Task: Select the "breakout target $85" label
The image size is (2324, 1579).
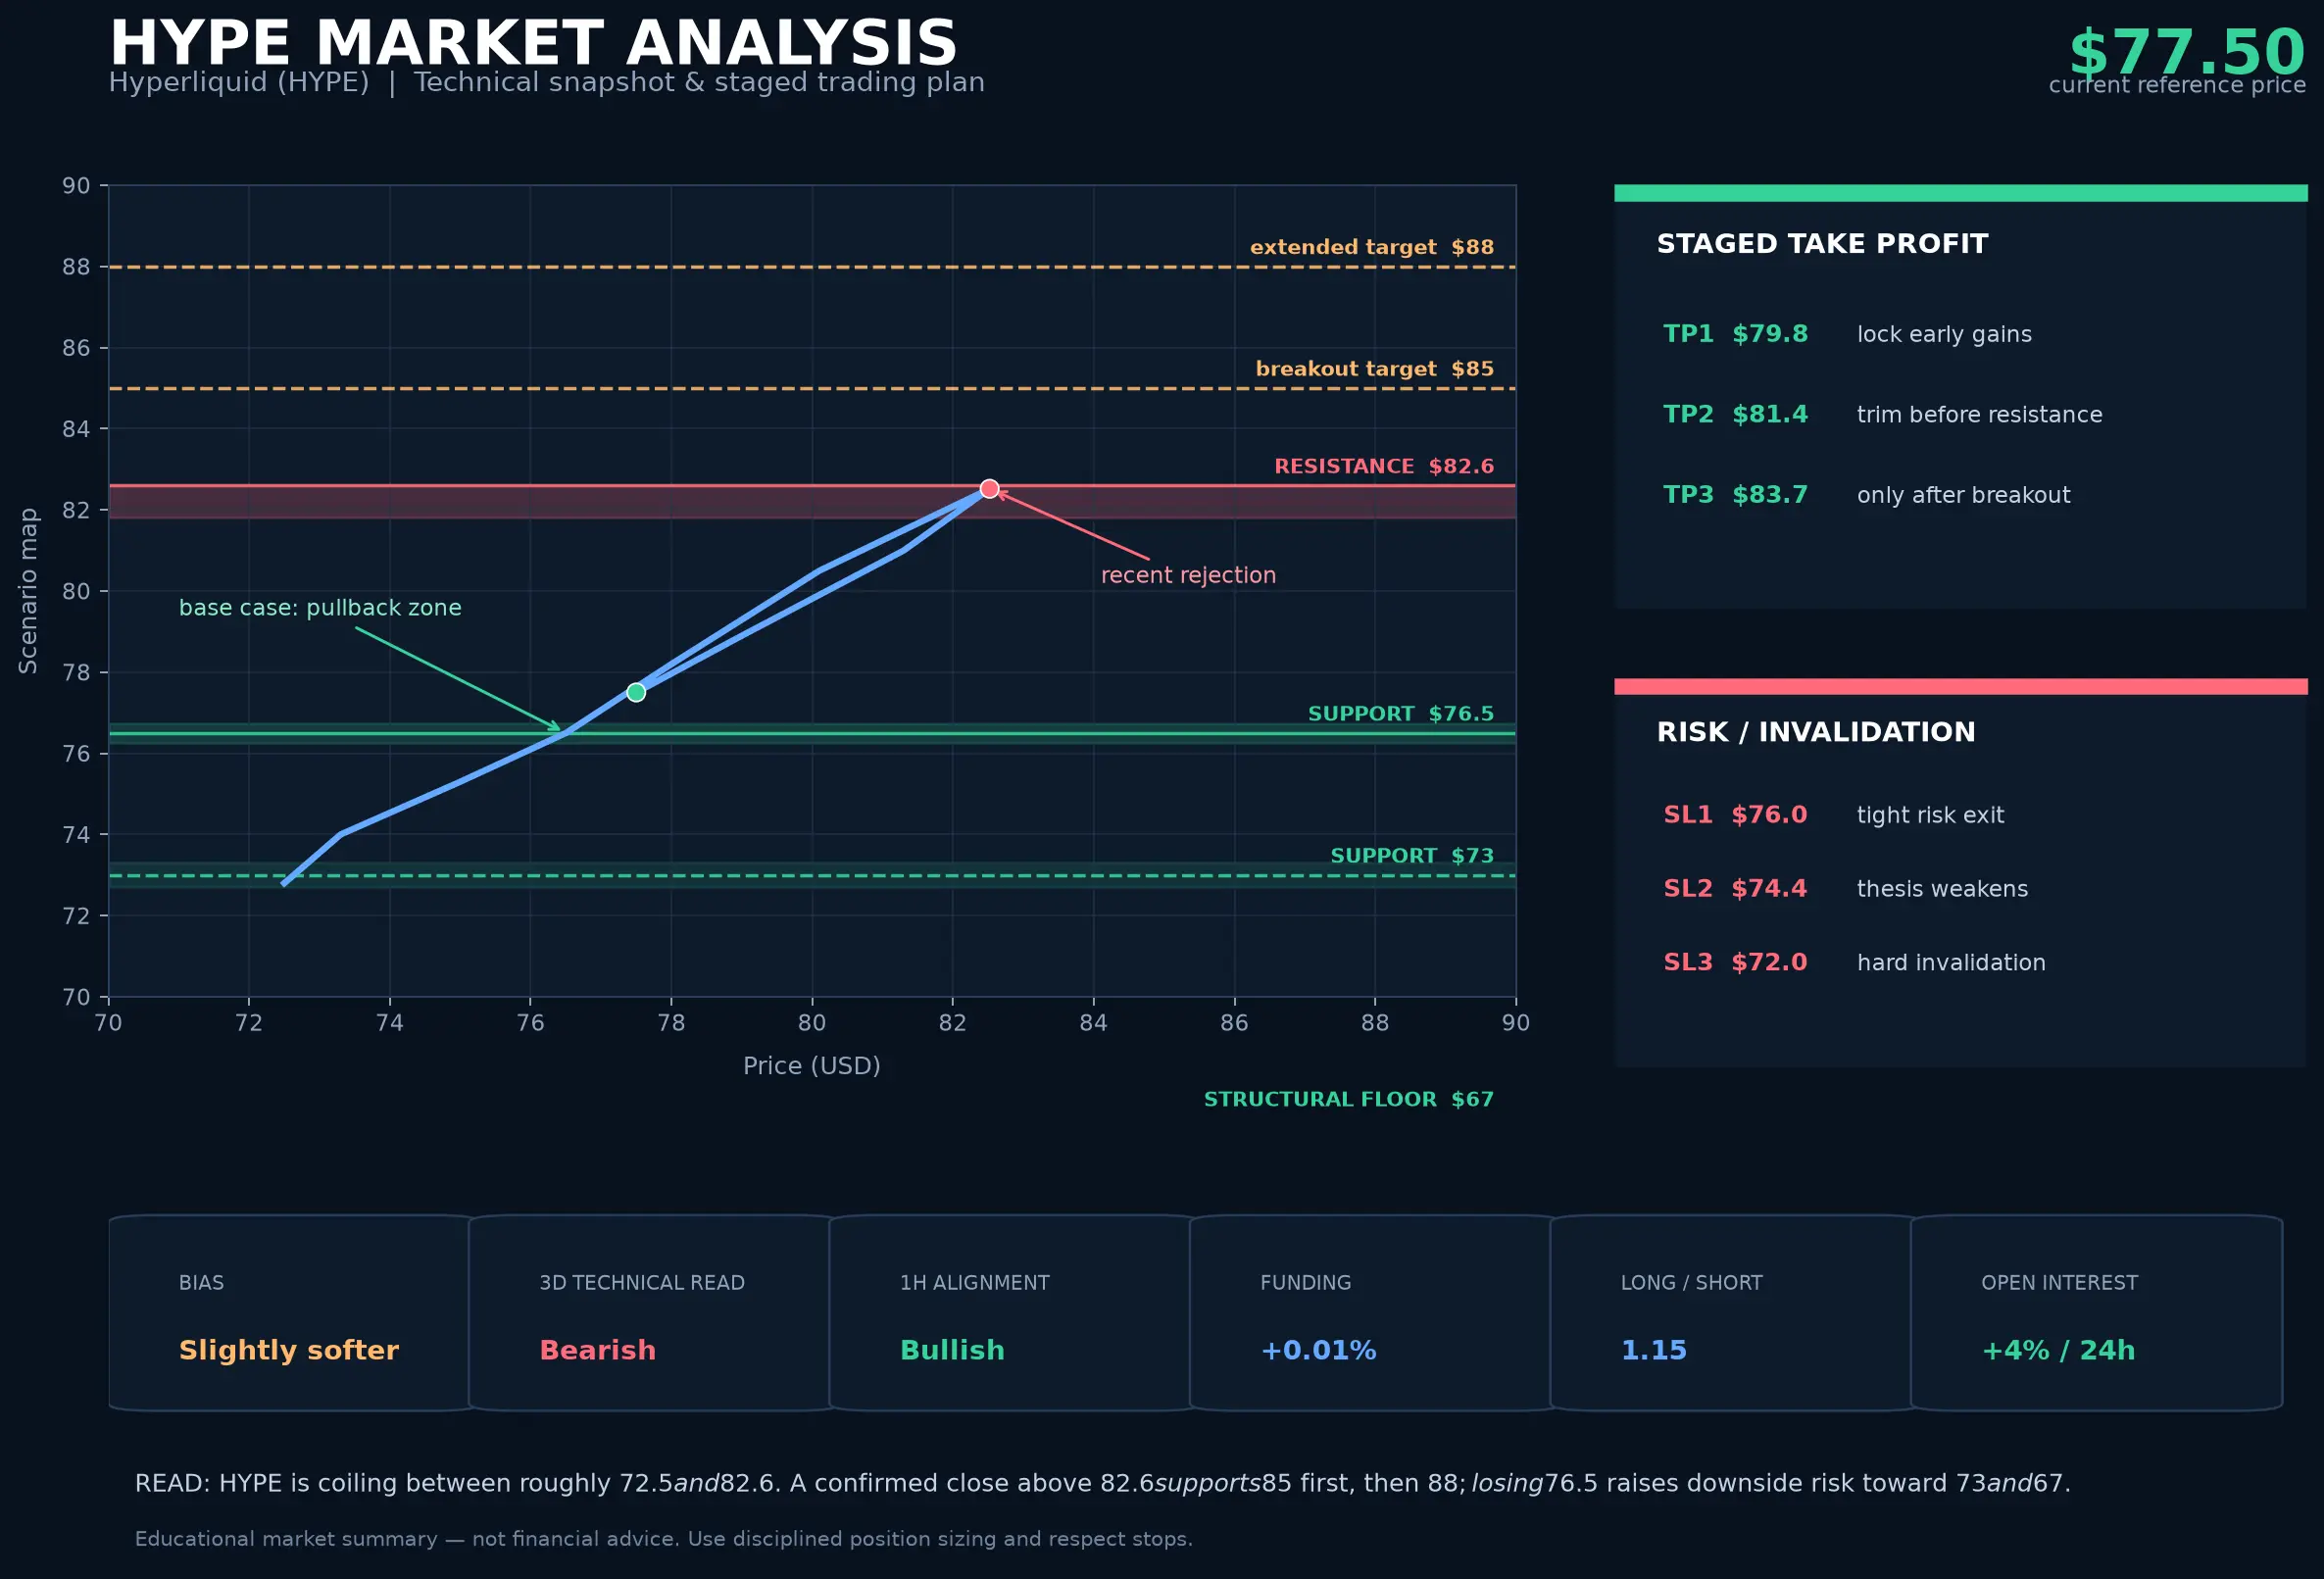Action: [1375, 369]
